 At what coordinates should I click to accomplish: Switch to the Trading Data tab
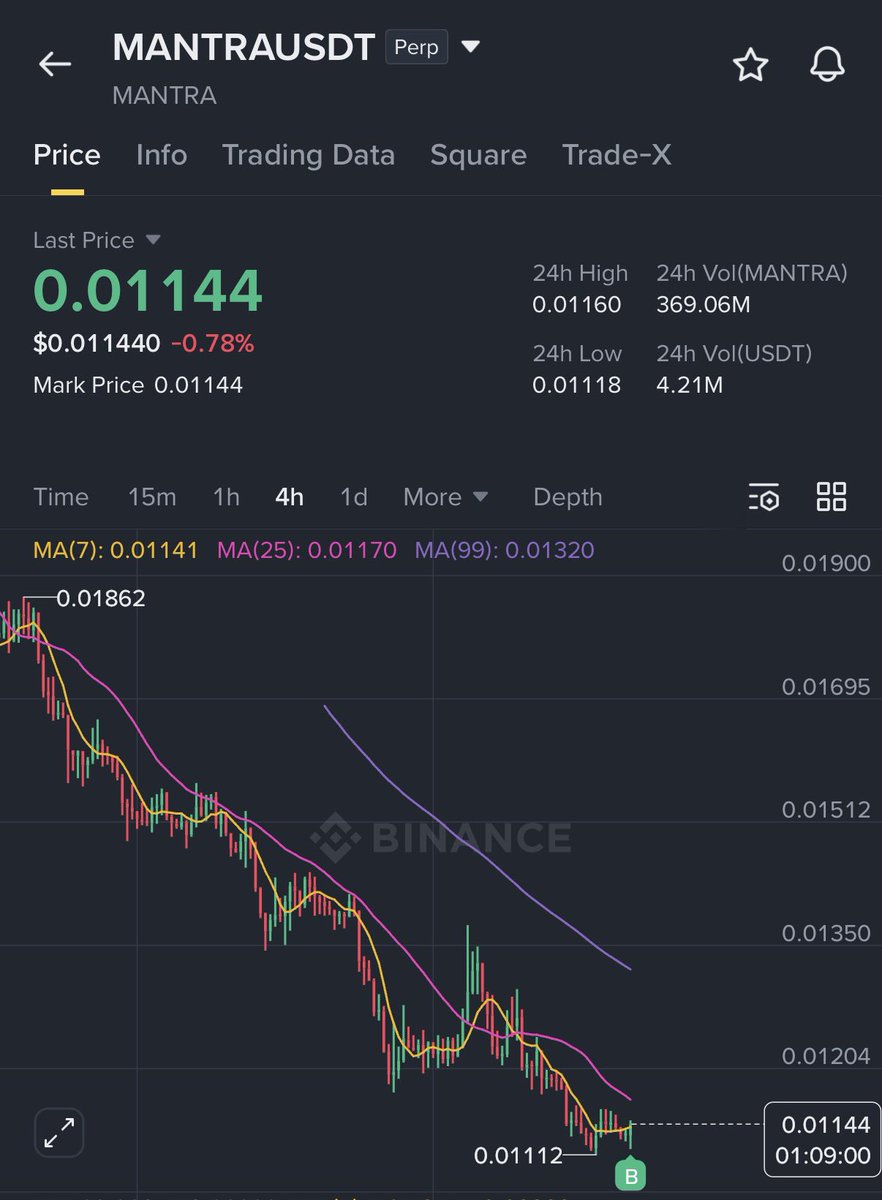(309, 155)
